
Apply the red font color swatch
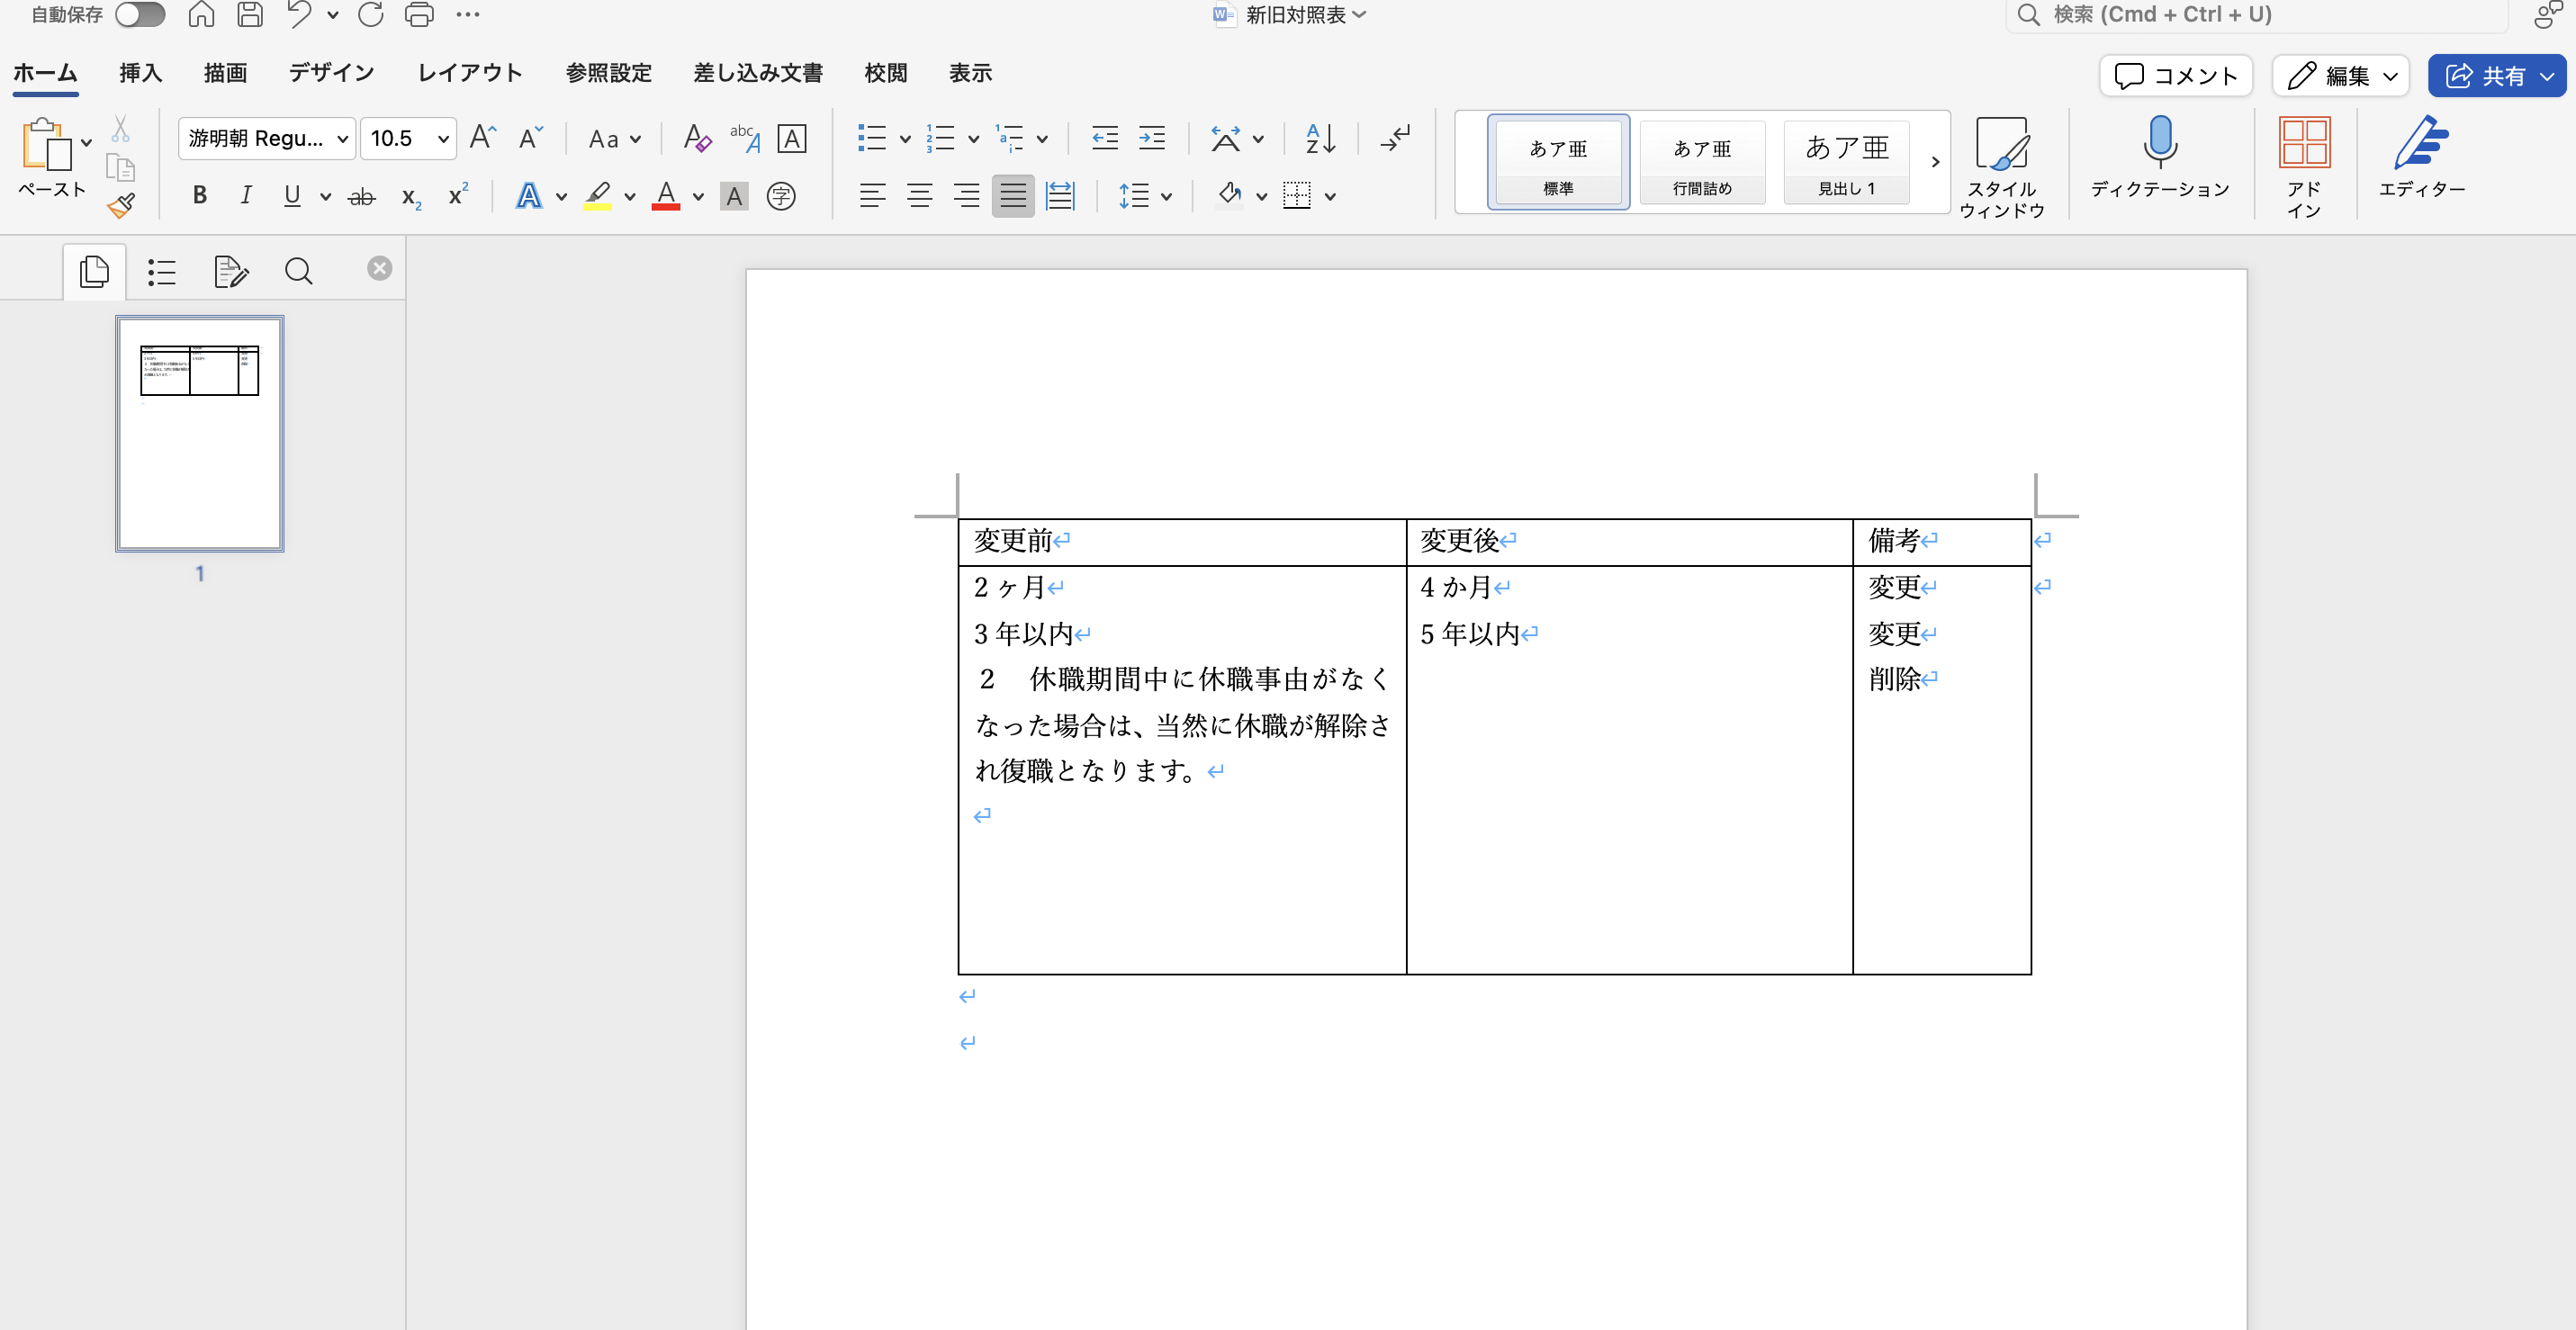(666, 196)
